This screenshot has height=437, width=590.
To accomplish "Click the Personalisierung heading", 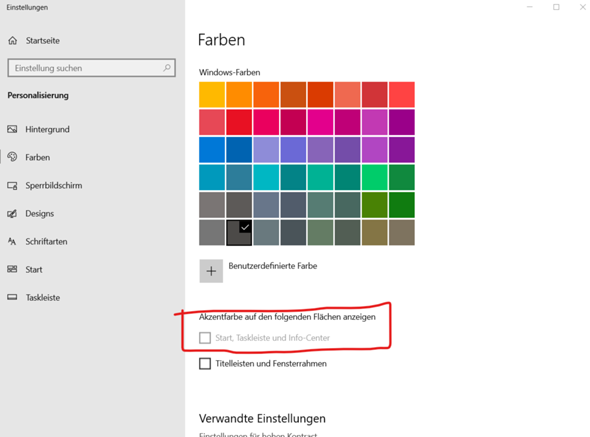I will tap(38, 95).
